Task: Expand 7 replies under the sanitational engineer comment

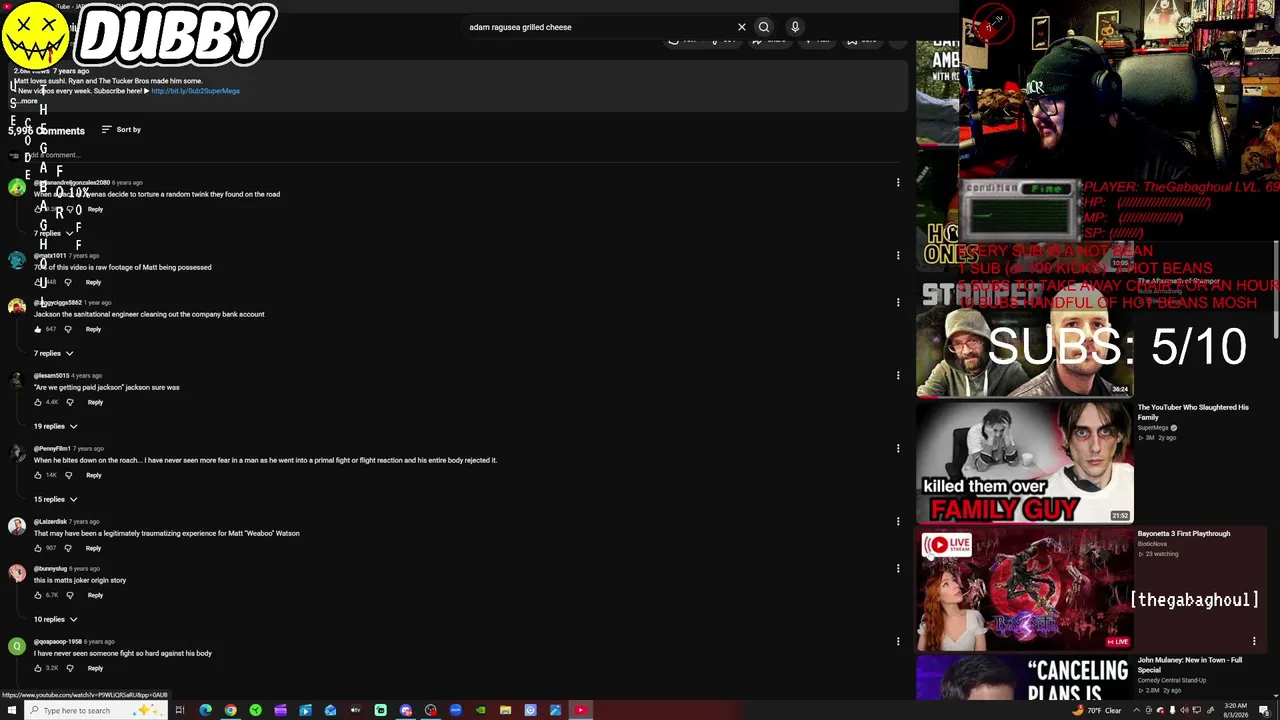Action: [54, 353]
